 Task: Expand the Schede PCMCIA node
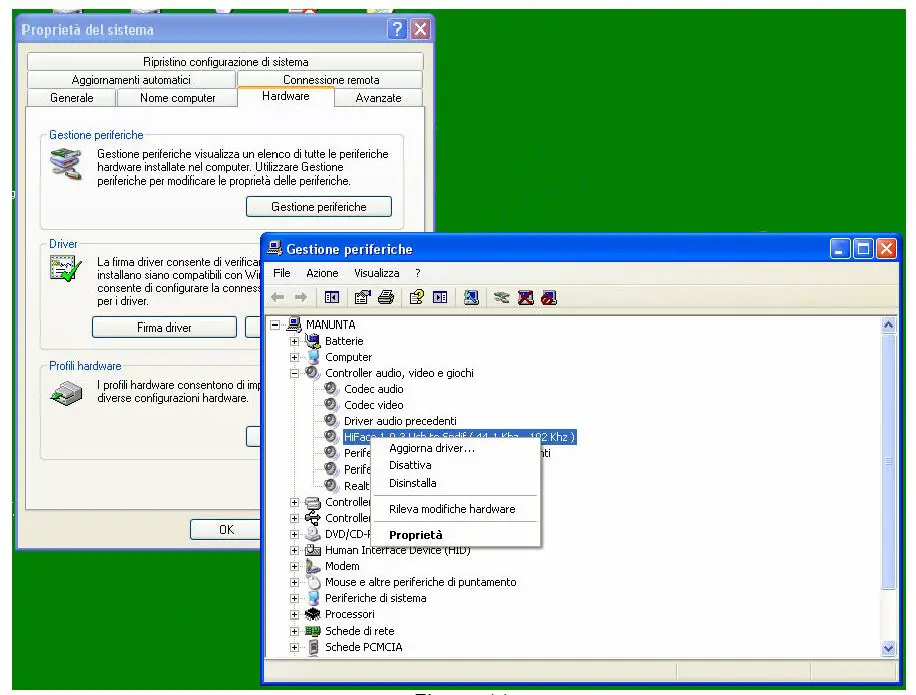[294, 647]
